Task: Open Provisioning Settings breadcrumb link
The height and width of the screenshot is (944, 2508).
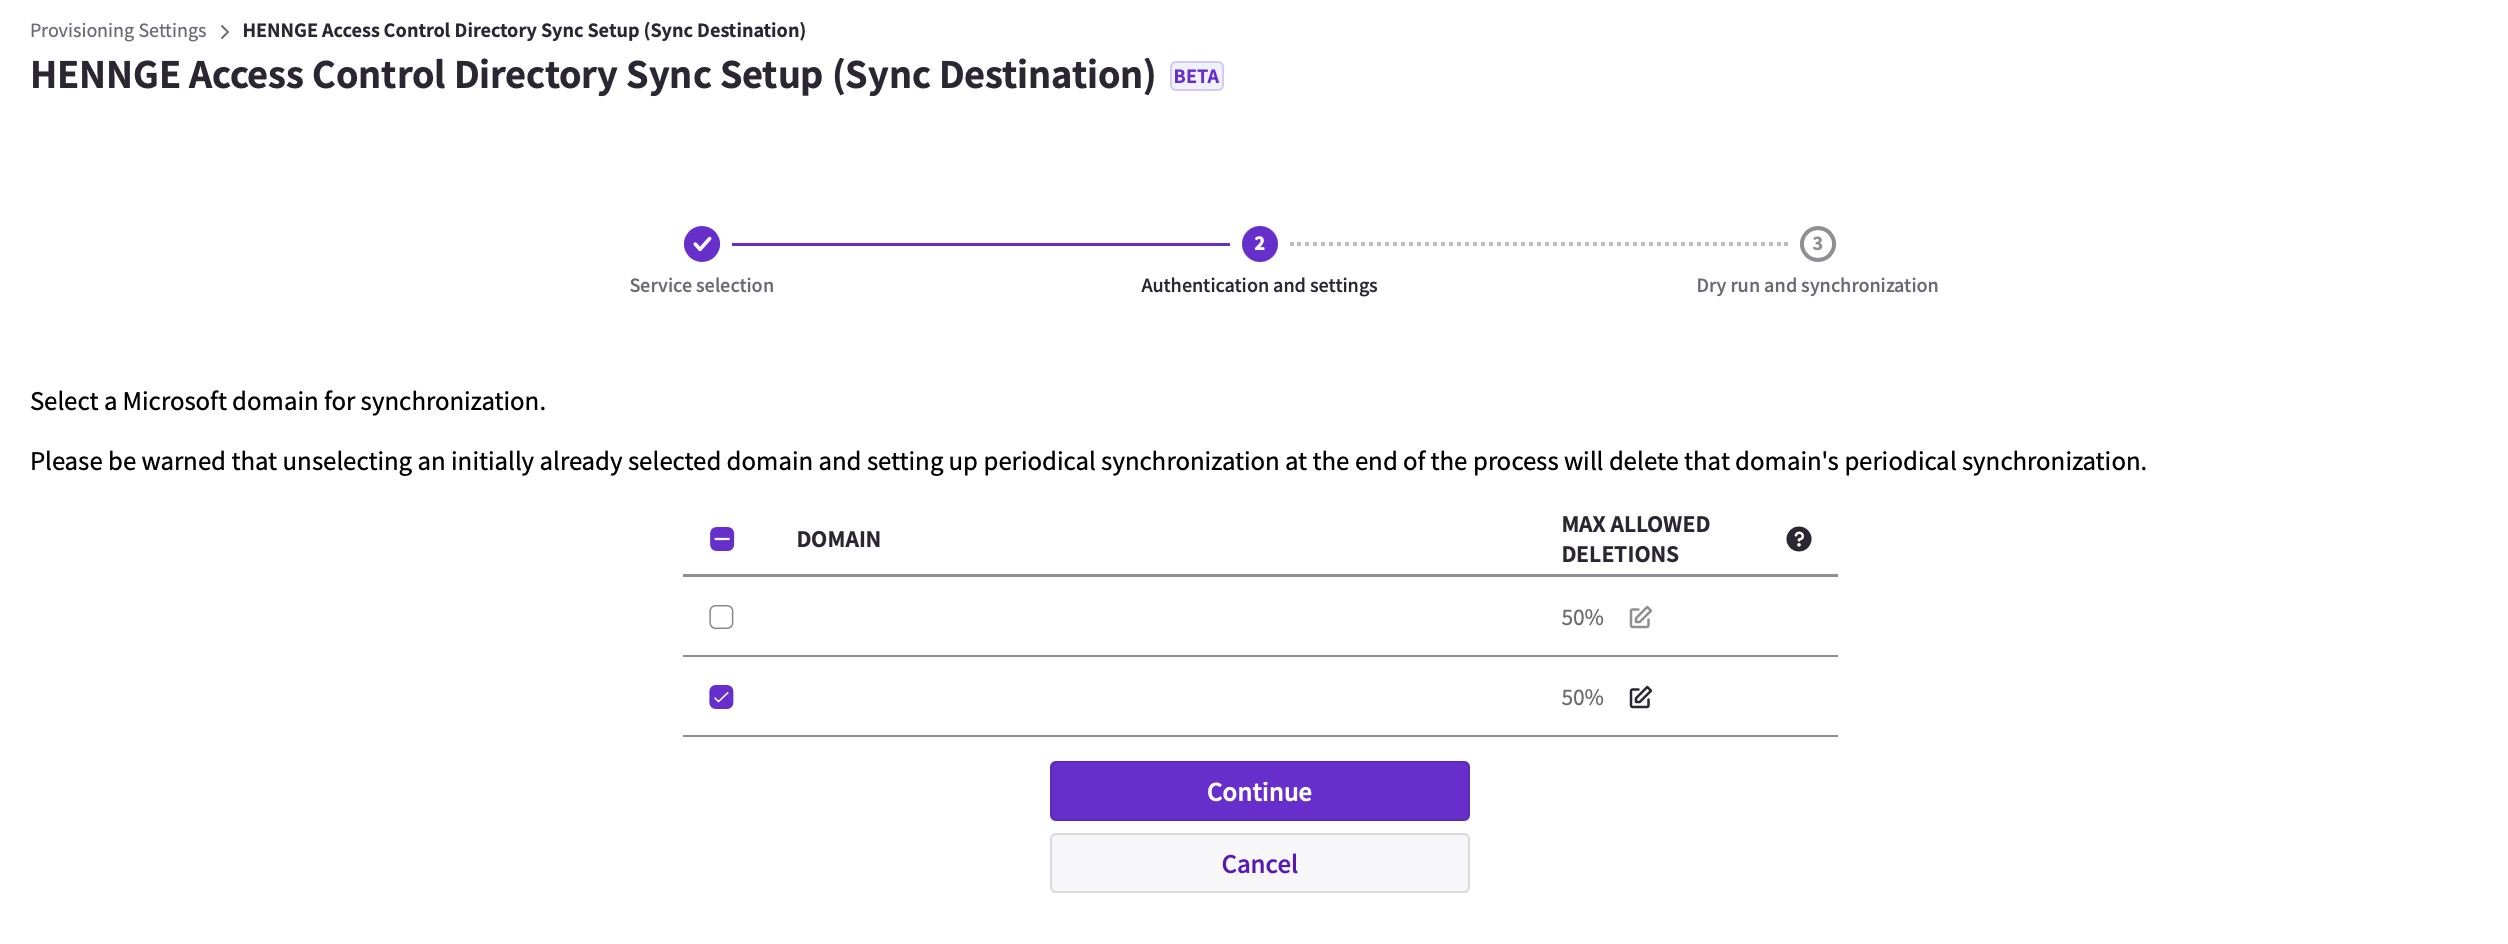Action: point(118,30)
